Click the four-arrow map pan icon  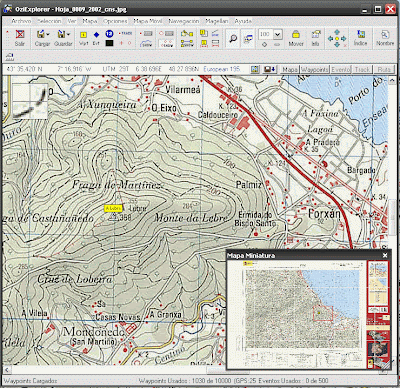tap(337, 38)
